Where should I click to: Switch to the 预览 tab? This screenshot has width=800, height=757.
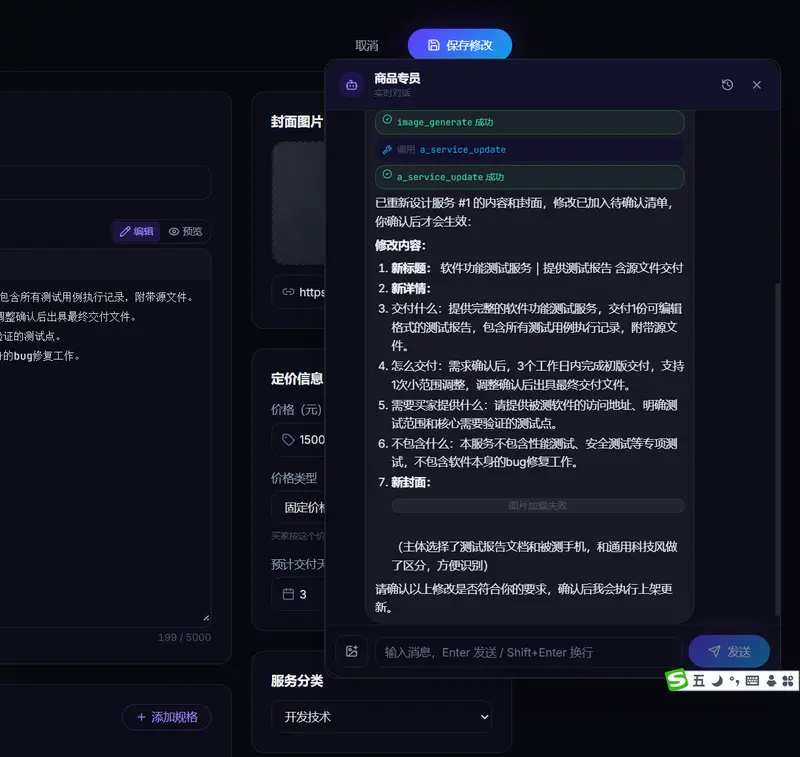point(185,232)
